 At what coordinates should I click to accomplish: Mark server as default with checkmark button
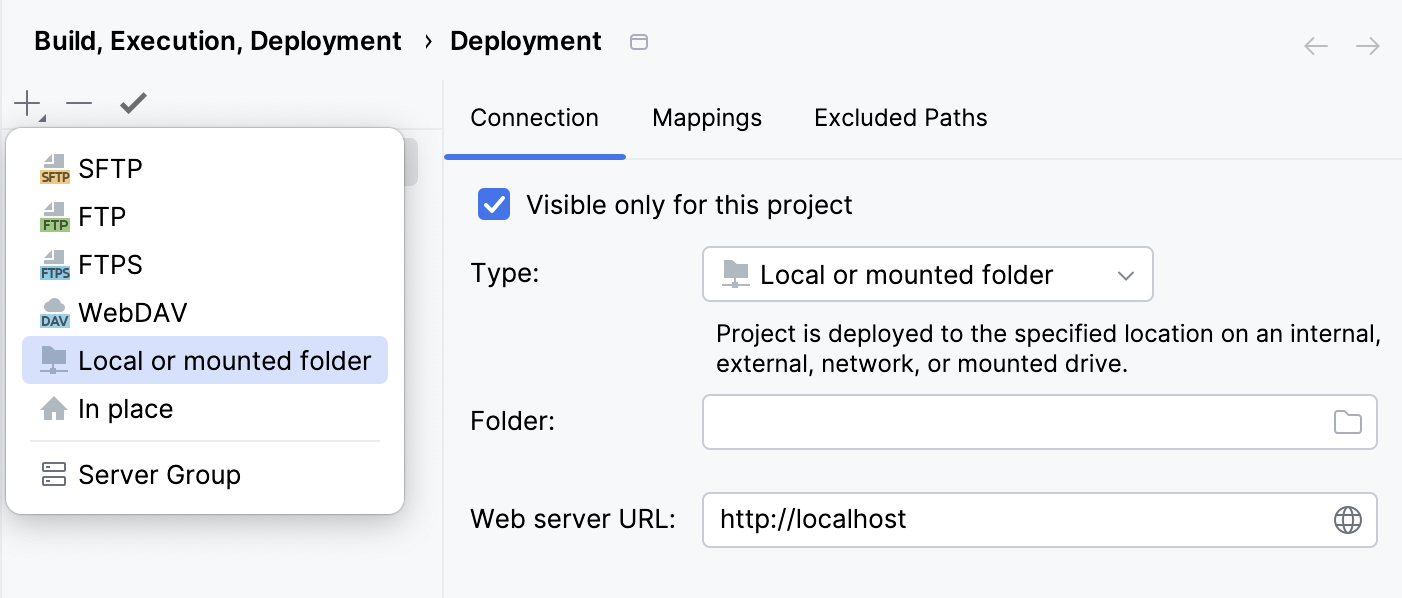(x=133, y=102)
